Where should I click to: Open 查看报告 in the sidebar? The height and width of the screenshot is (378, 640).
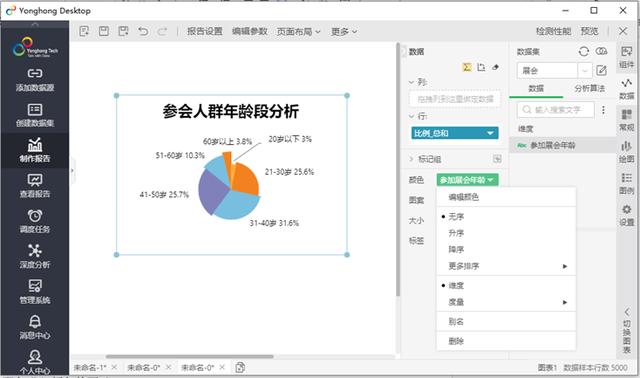coord(35,186)
